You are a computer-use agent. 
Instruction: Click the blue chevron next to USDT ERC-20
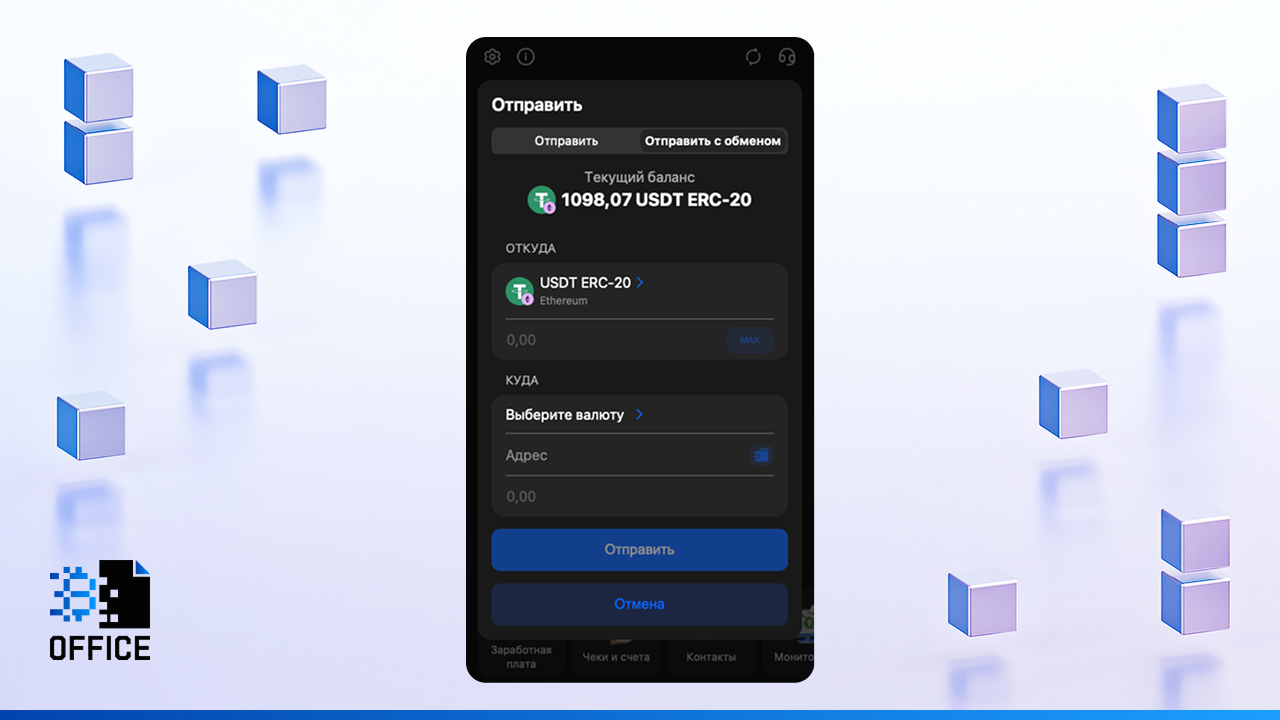click(x=640, y=283)
